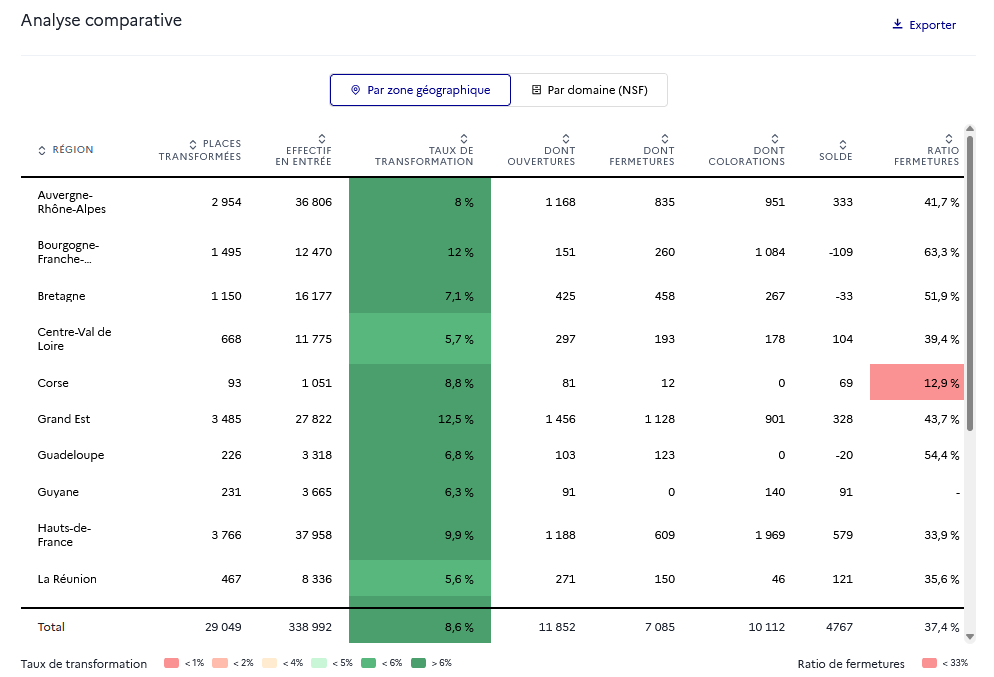Click effectif value 37 958

click(x=313, y=535)
